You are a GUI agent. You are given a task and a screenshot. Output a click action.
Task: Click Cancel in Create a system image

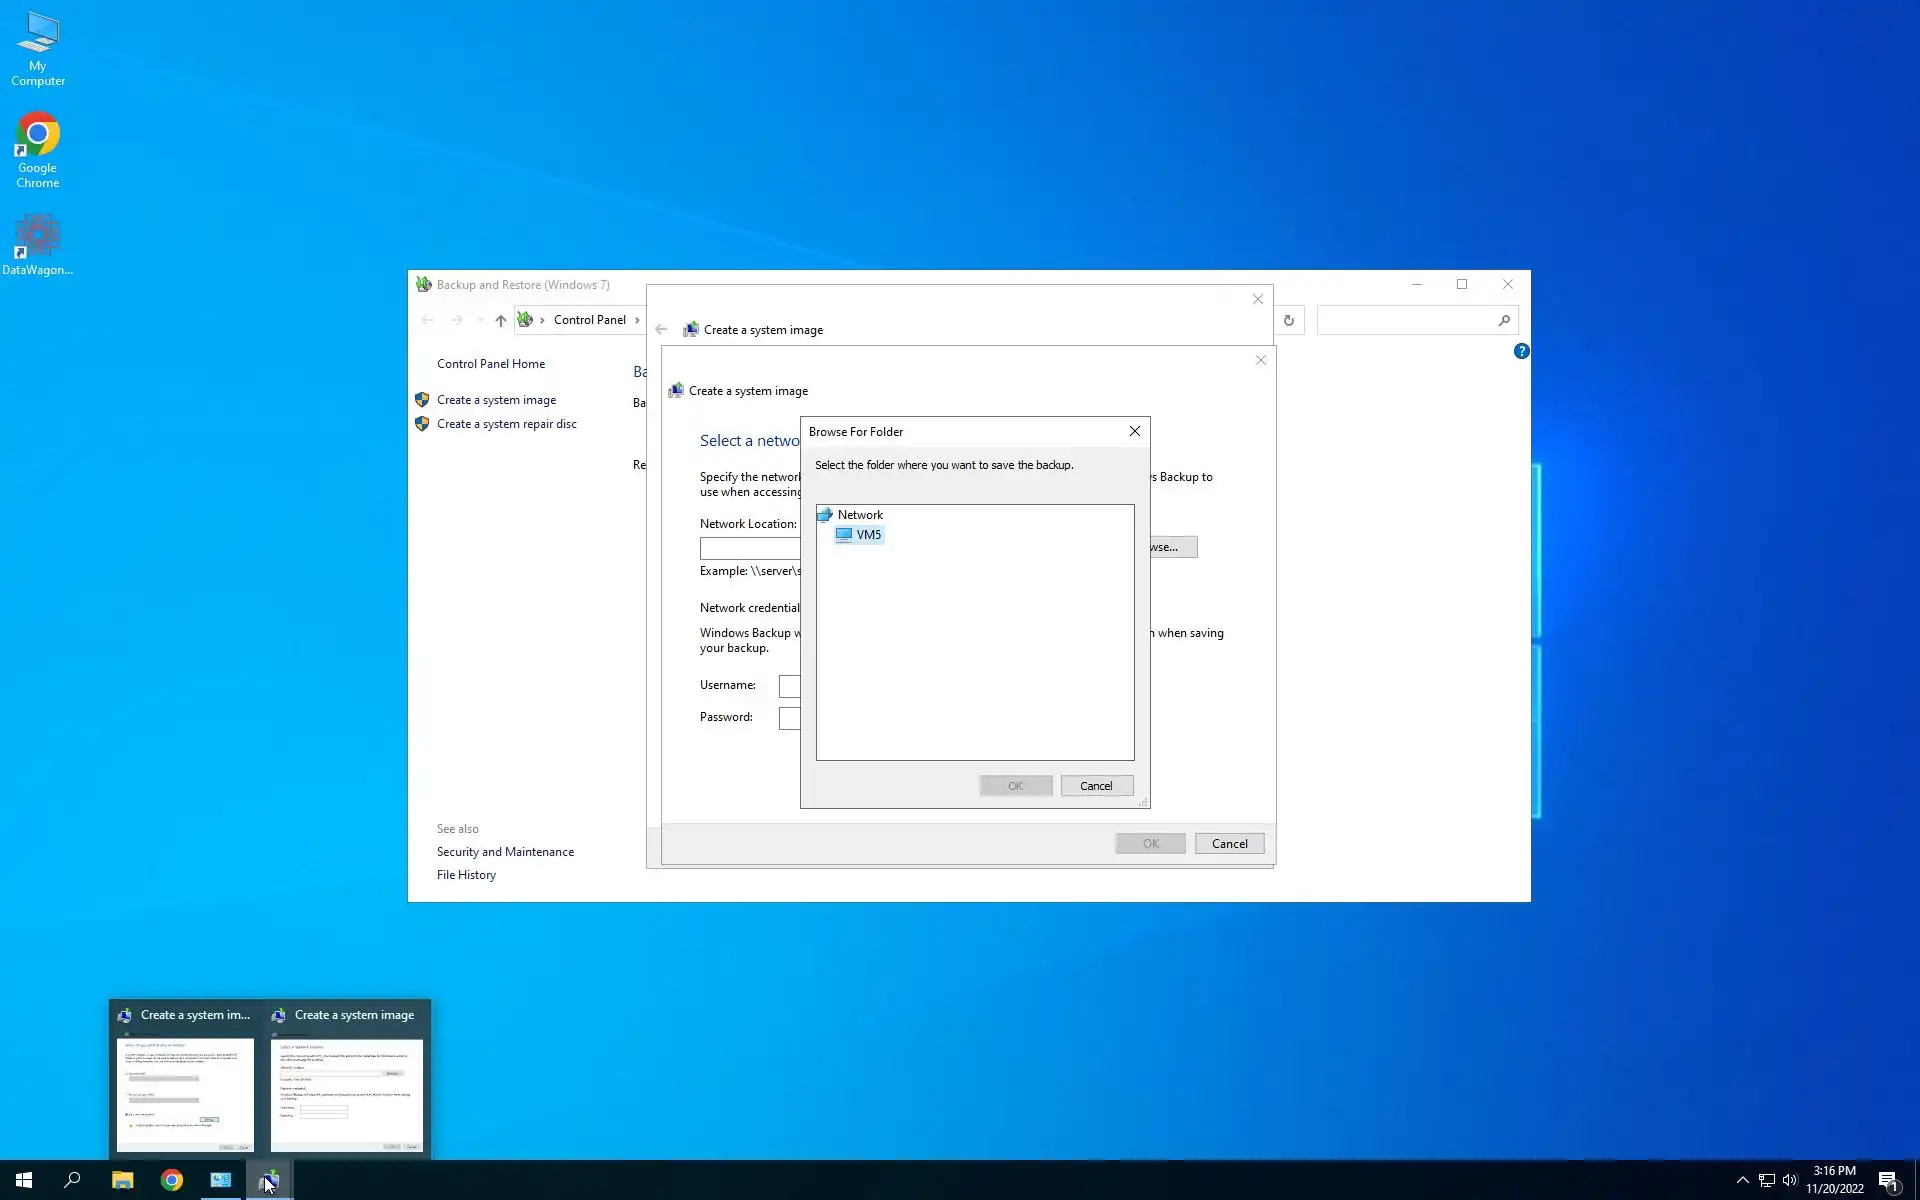coord(1229,844)
